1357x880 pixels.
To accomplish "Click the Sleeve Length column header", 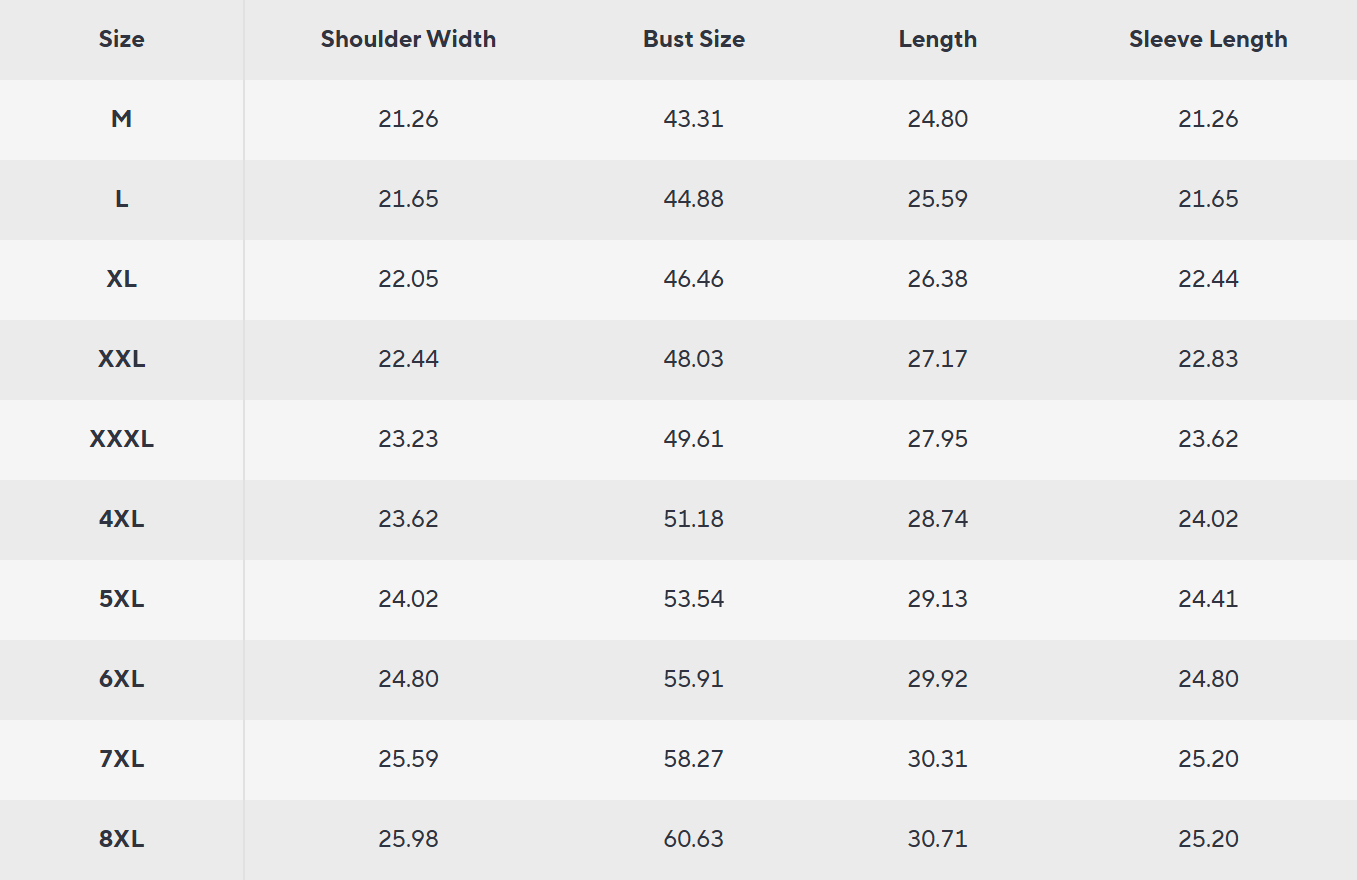I will coord(1208,39).
